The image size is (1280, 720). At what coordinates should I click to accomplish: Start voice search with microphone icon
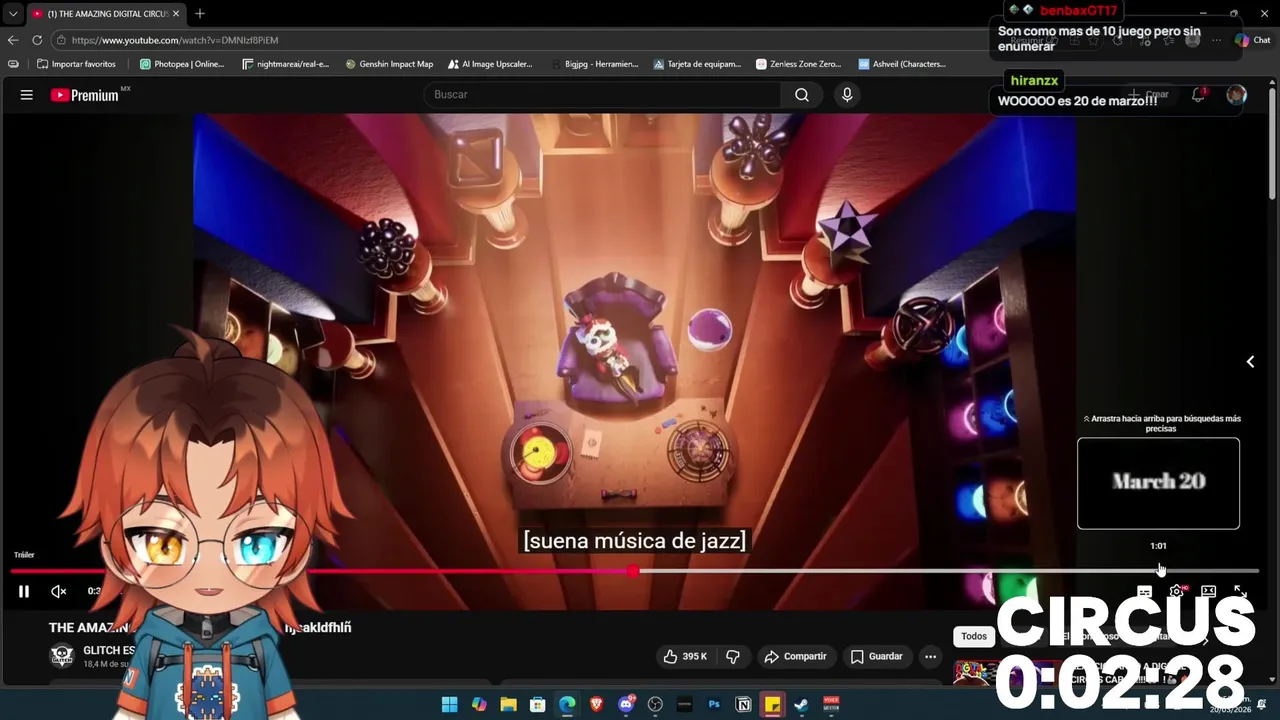click(x=847, y=94)
